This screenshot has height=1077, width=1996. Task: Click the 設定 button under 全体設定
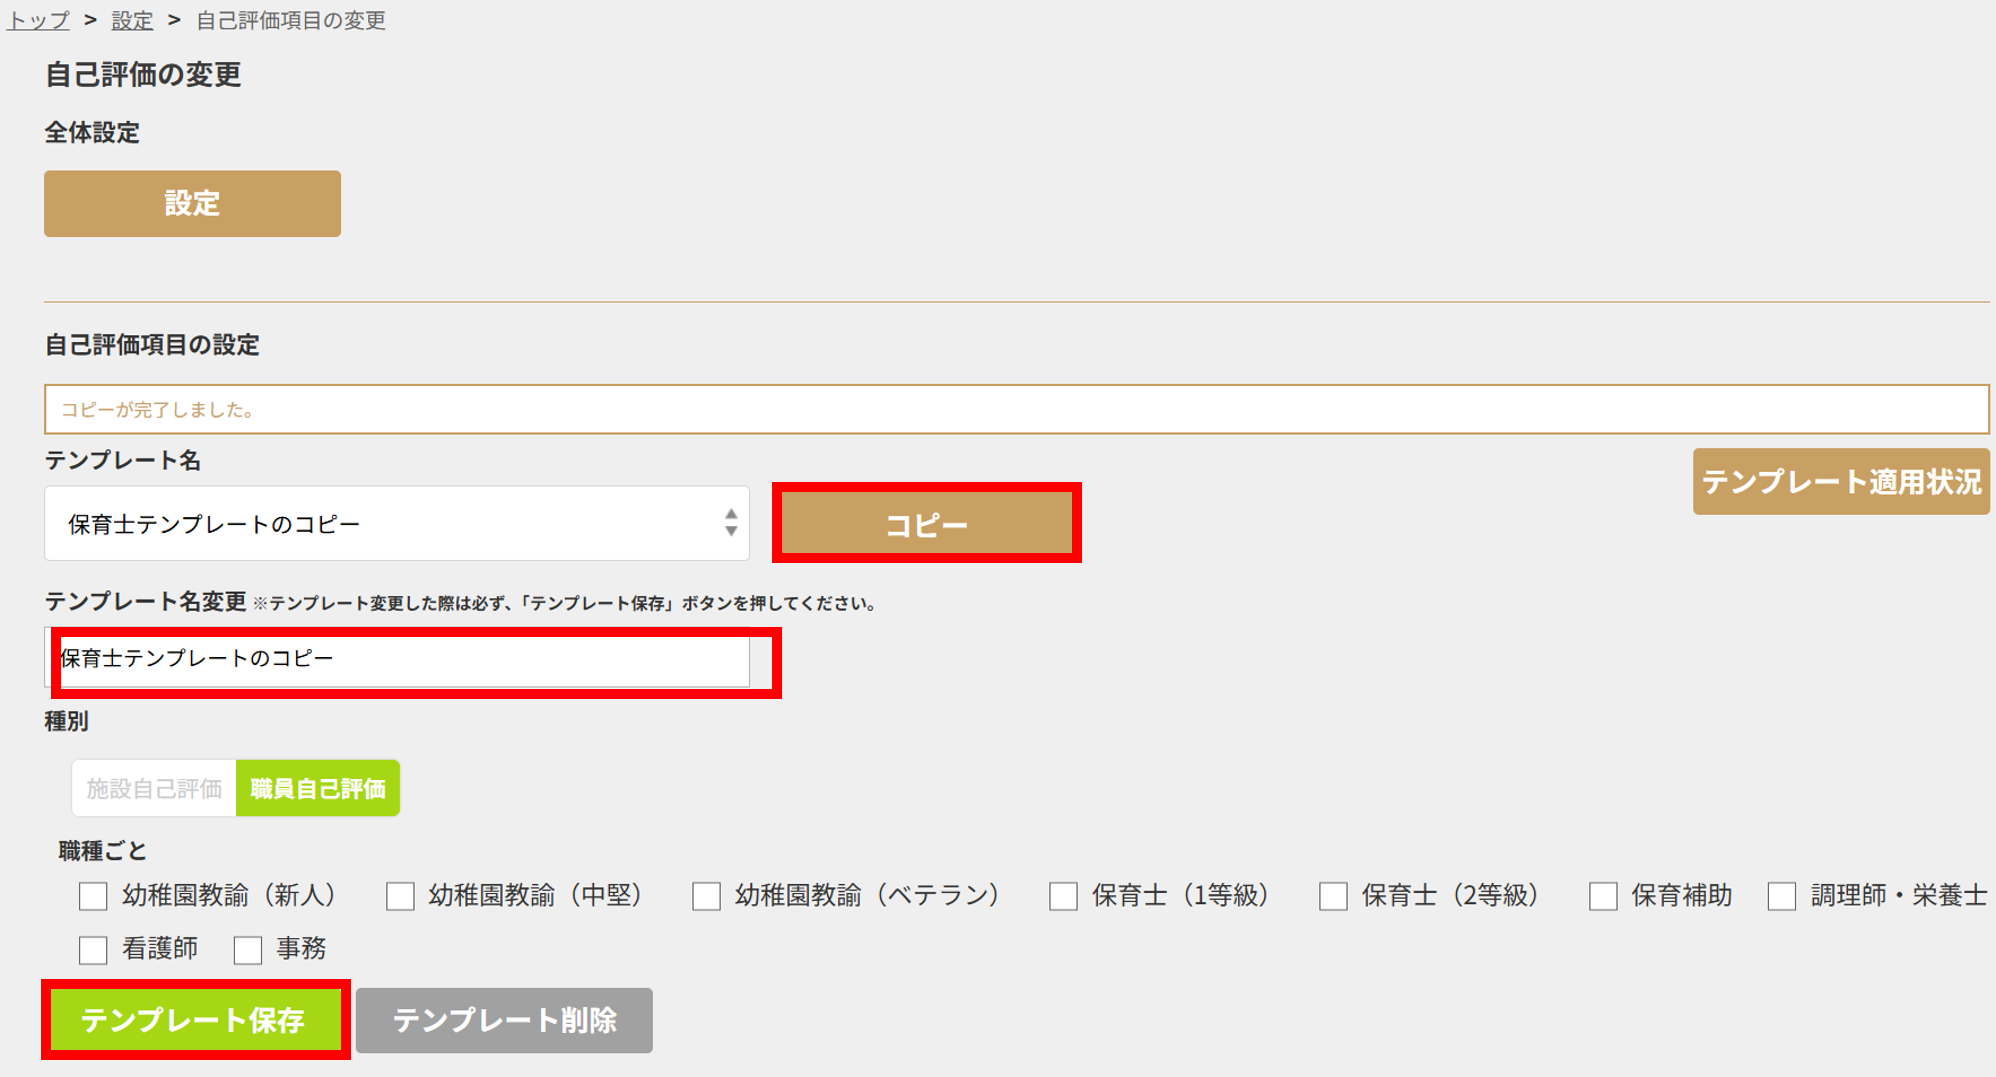coord(191,203)
